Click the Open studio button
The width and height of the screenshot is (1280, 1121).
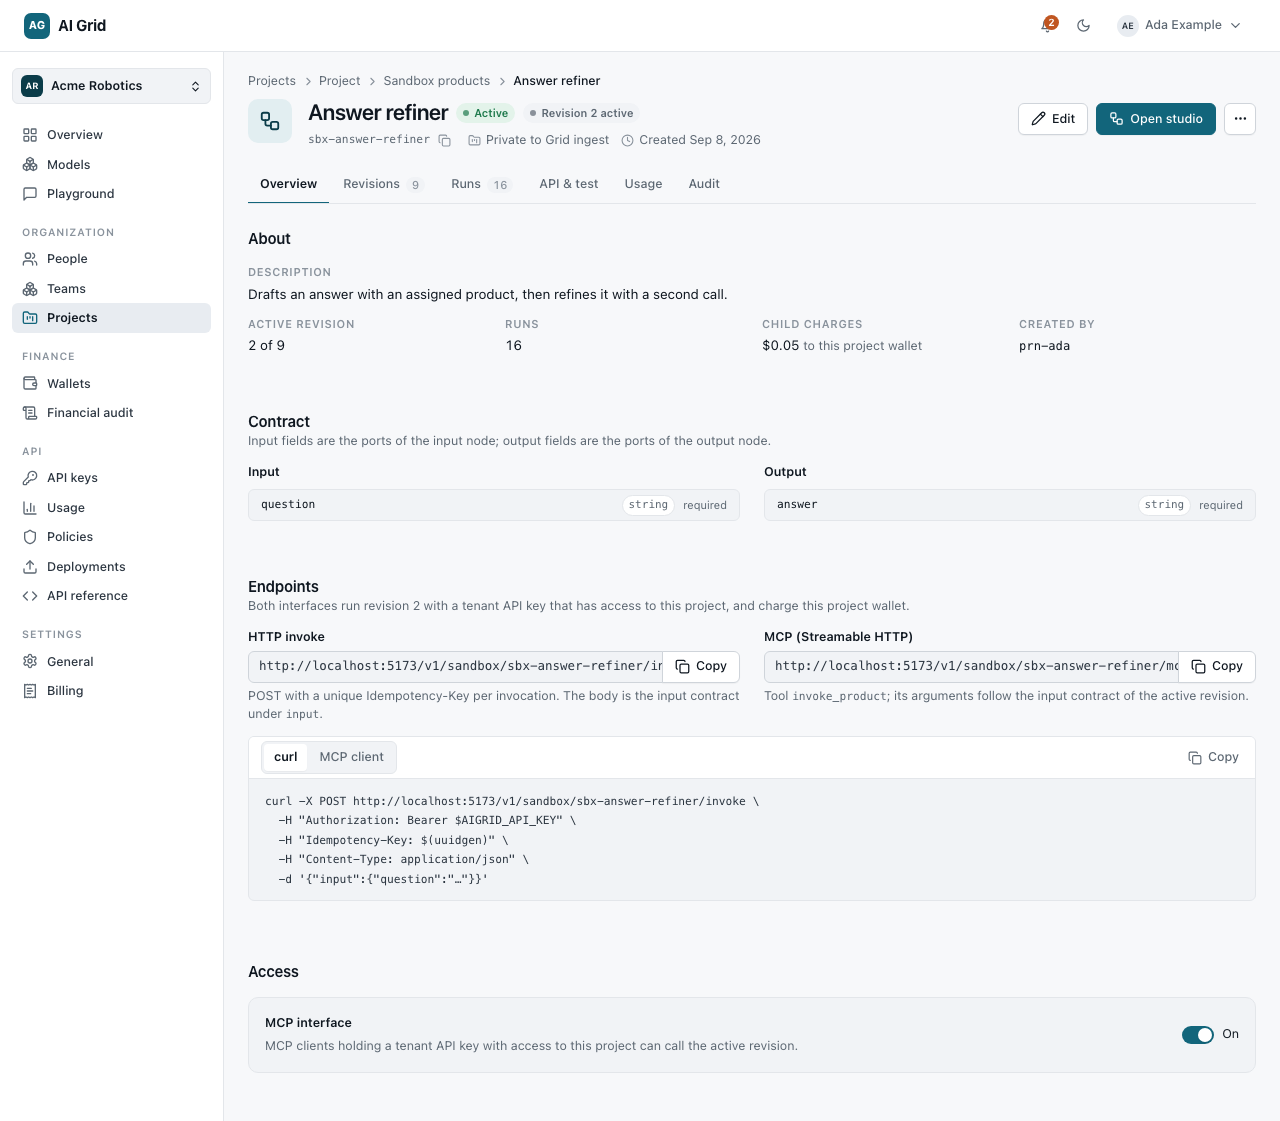click(x=1156, y=119)
